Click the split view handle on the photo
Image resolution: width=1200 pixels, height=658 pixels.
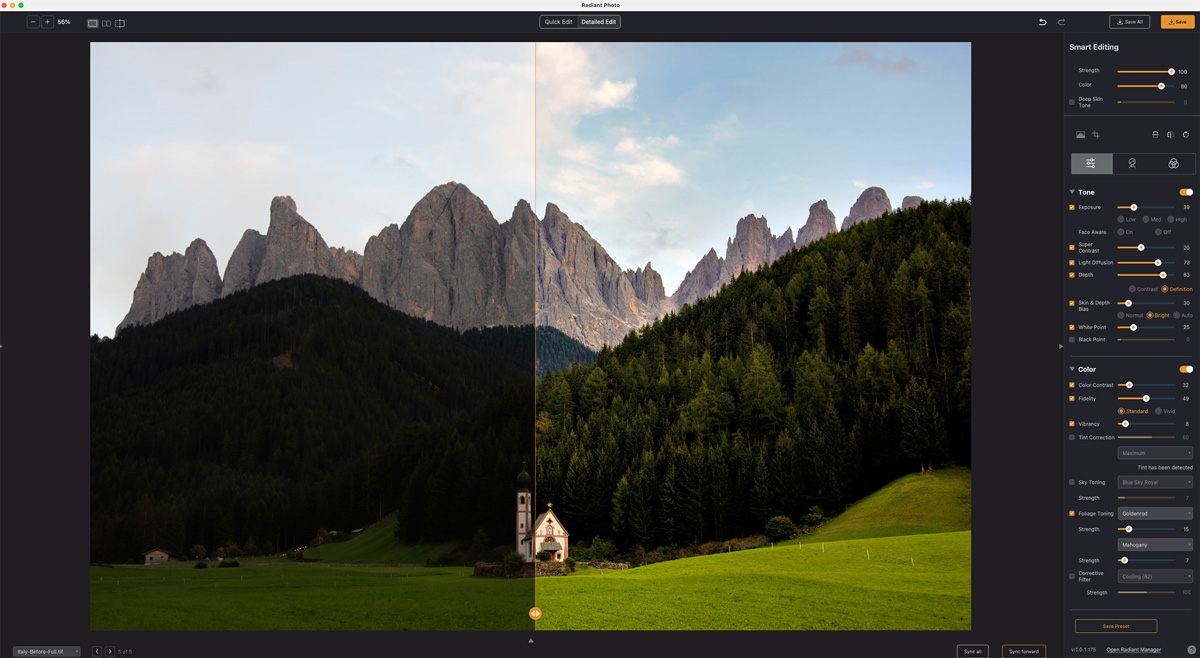coord(535,613)
